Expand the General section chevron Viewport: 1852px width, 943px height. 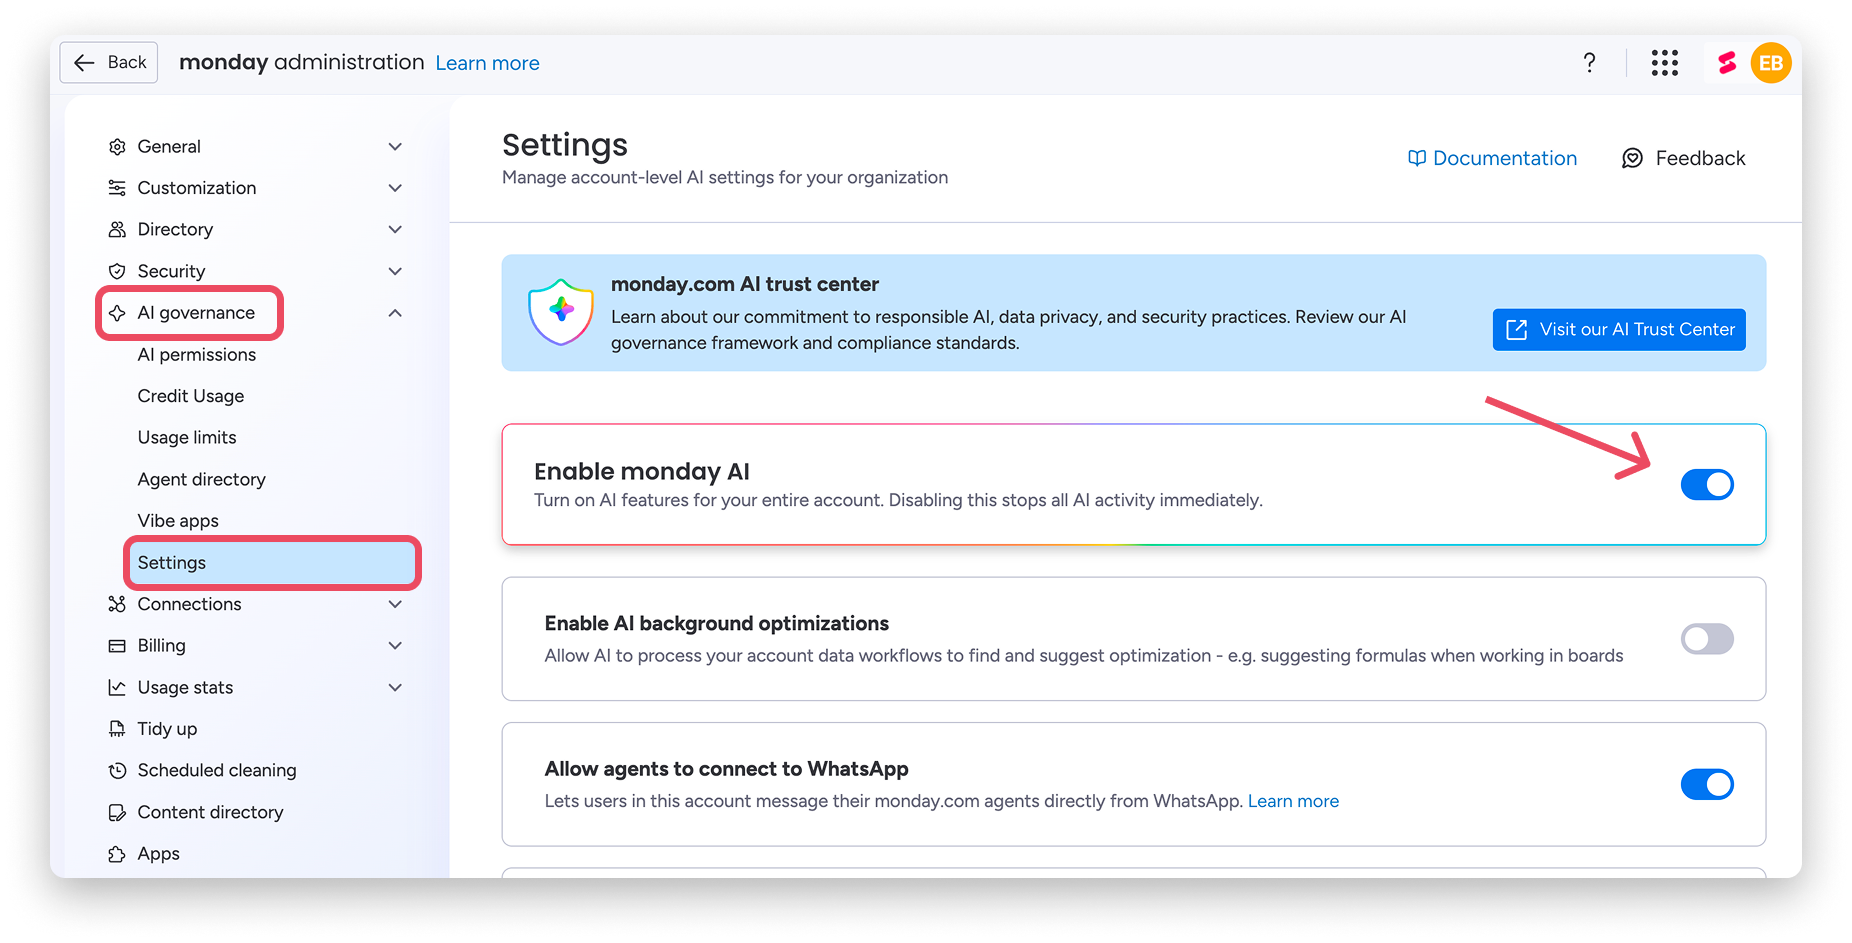(x=395, y=147)
